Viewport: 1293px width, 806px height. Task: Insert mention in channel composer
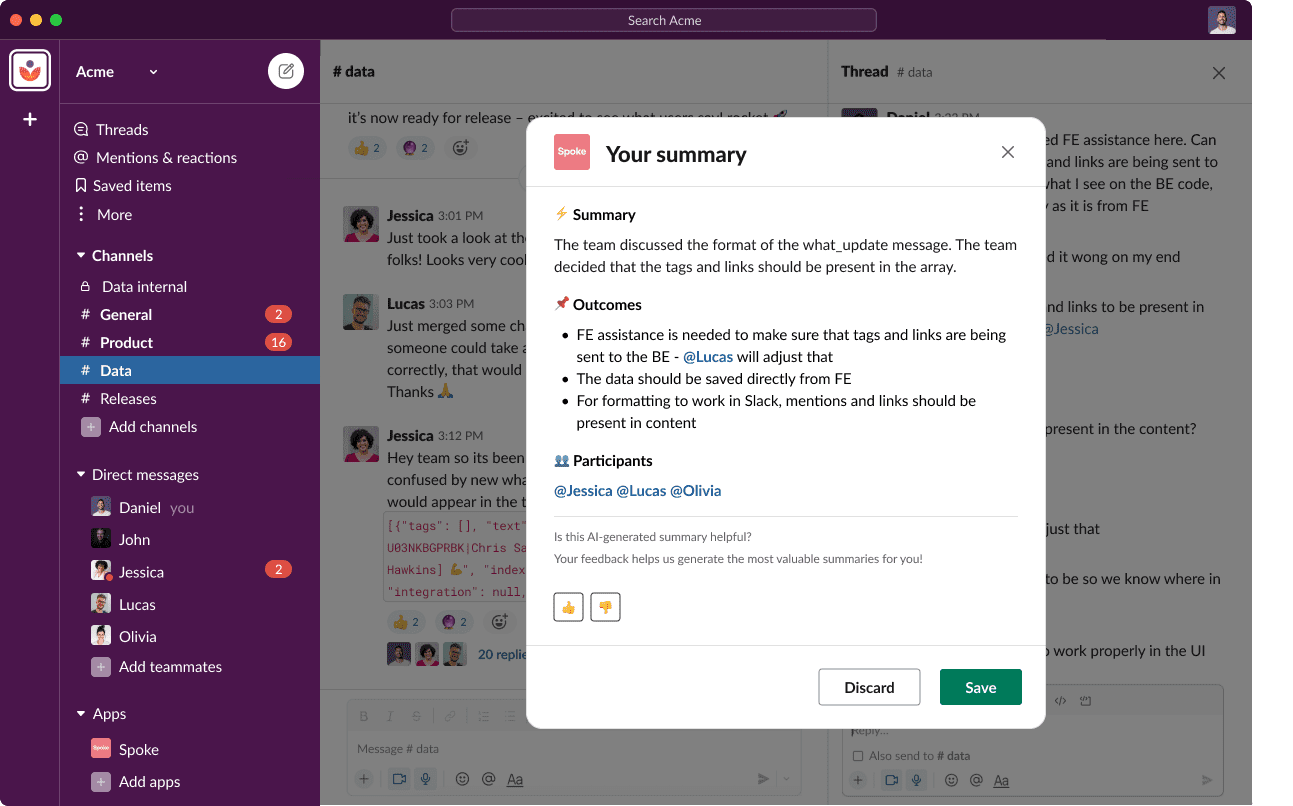(x=488, y=779)
